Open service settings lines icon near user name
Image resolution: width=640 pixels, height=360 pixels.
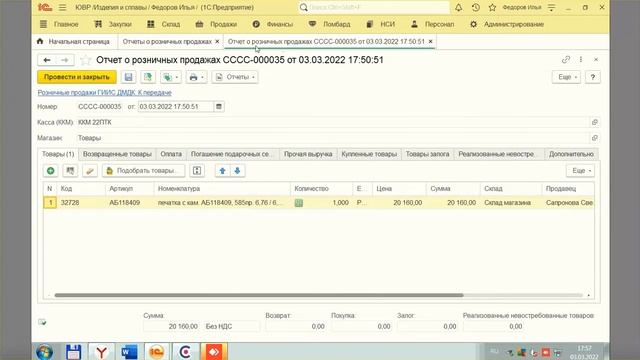point(551,7)
